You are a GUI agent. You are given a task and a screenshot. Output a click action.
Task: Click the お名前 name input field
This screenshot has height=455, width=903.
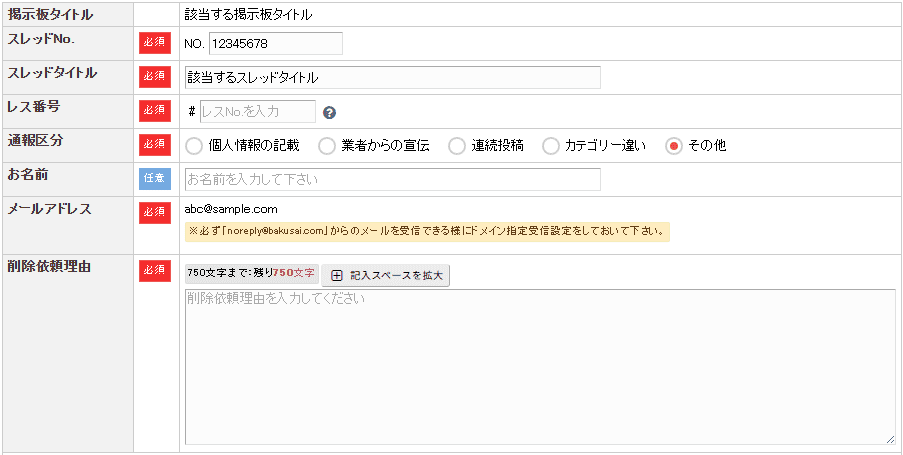point(393,180)
